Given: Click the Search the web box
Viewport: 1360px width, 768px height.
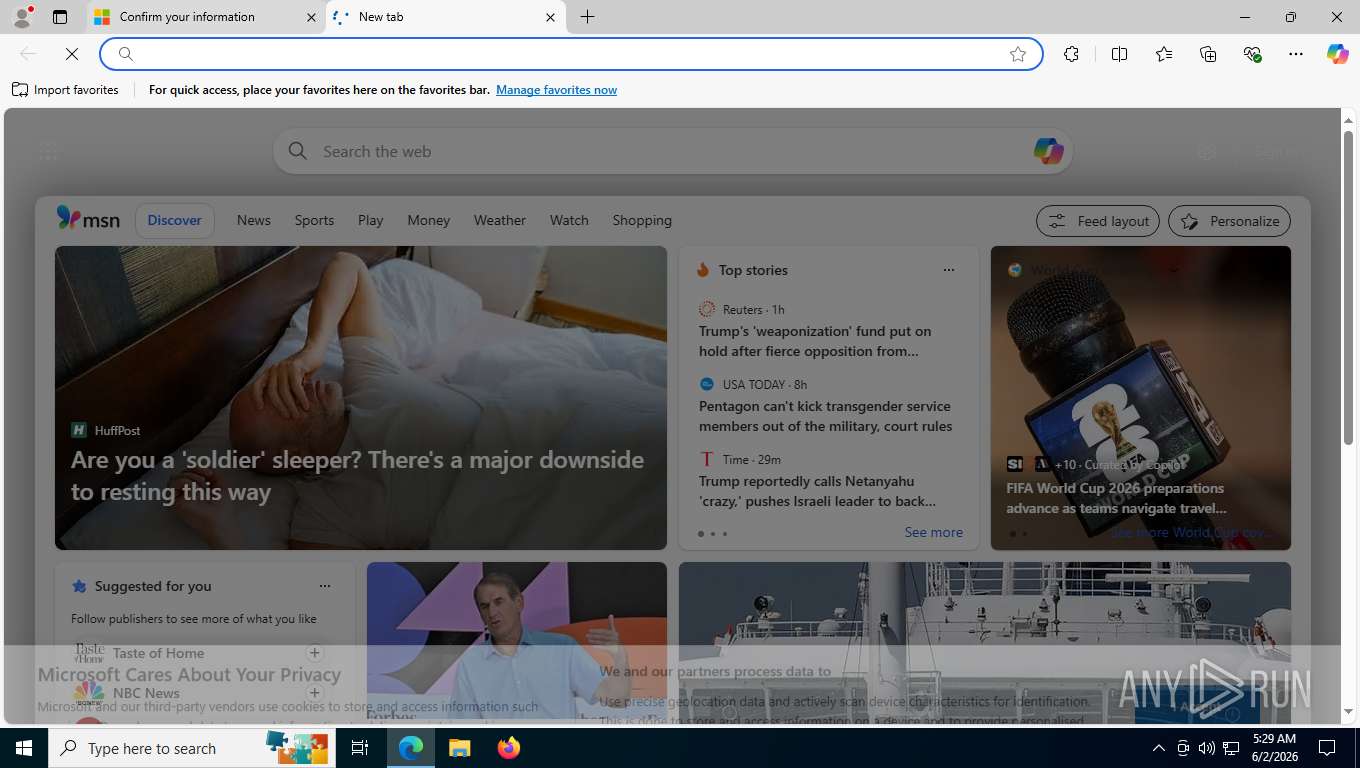Looking at the screenshot, I should point(672,151).
